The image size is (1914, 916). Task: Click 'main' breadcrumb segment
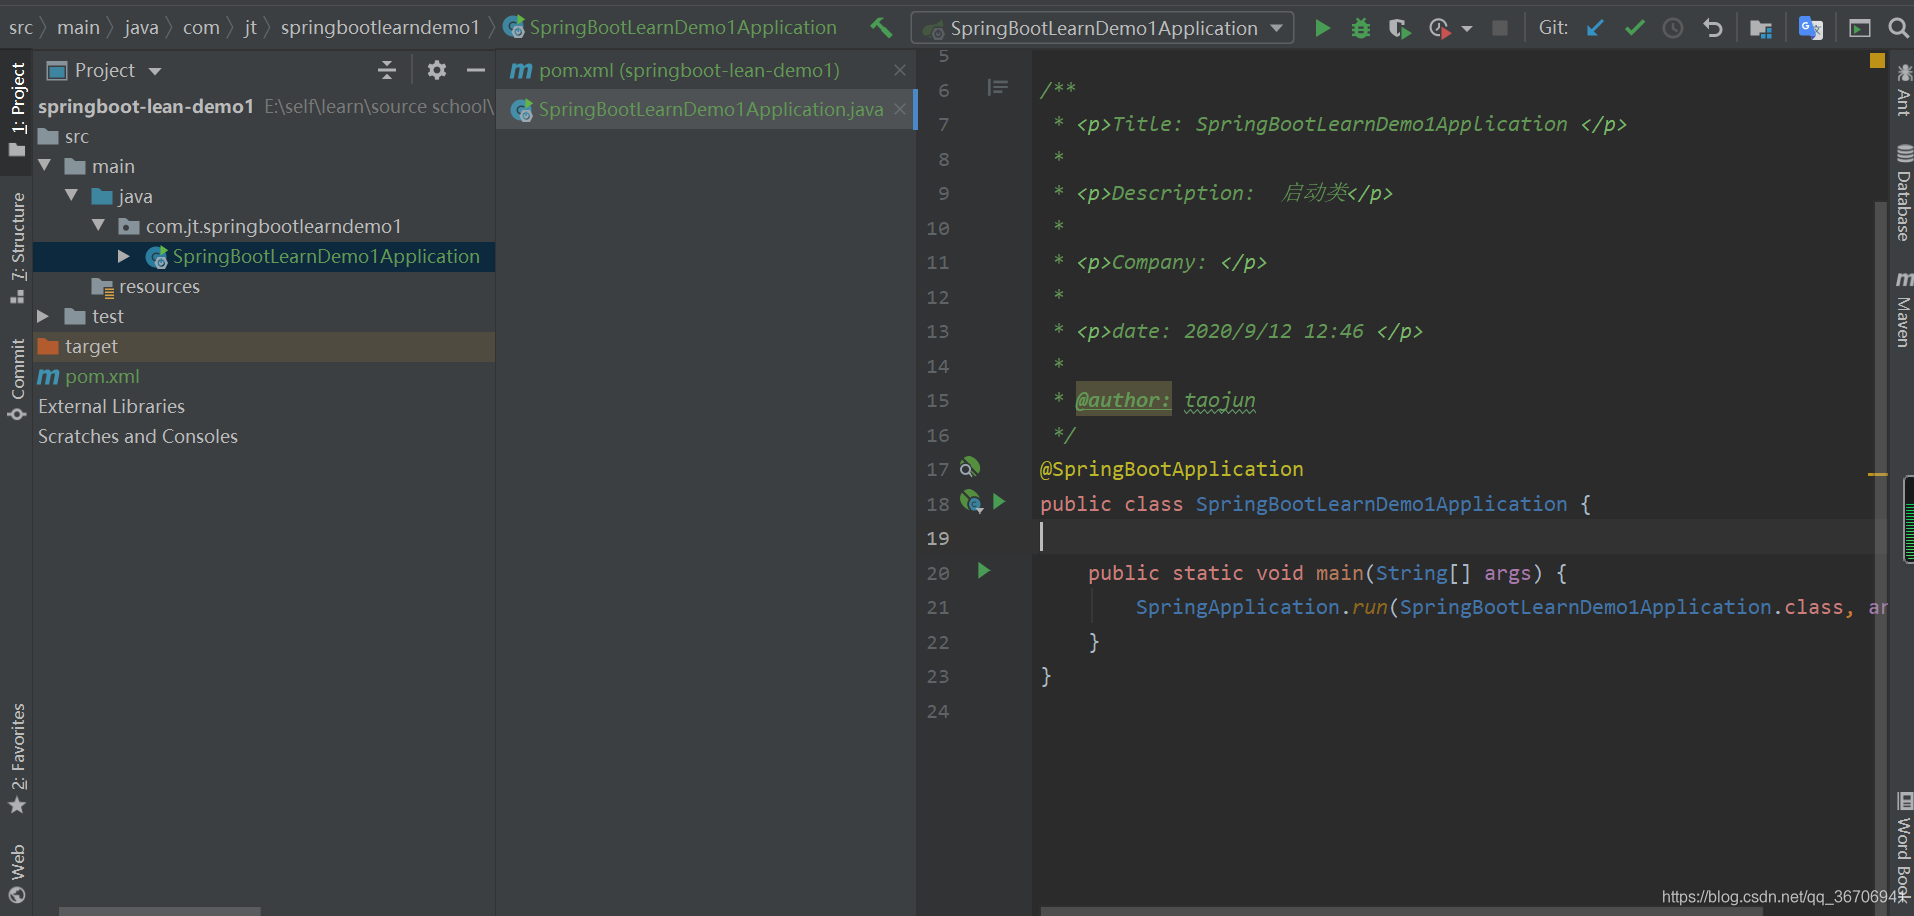coord(78,27)
